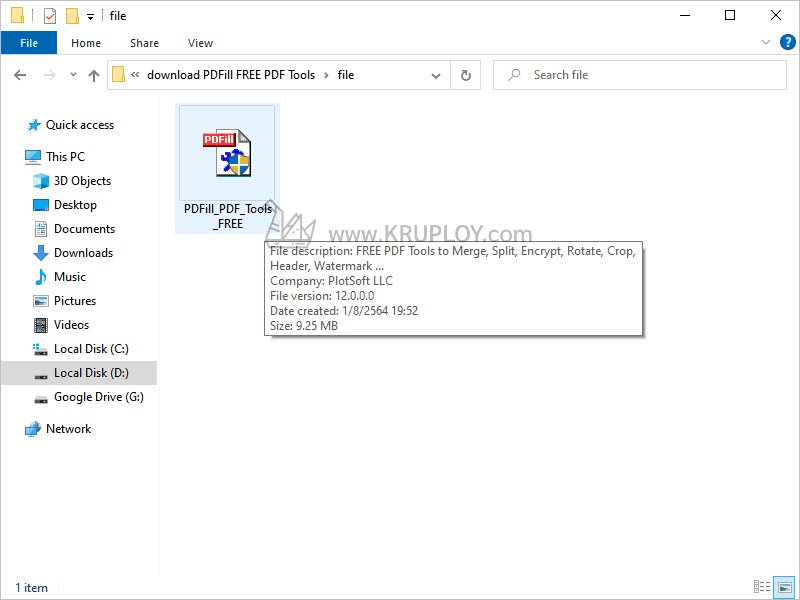This screenshot has height=600, width=800.
Task: Open Help with the question mark icon
Action: click(x=788, y=42)
